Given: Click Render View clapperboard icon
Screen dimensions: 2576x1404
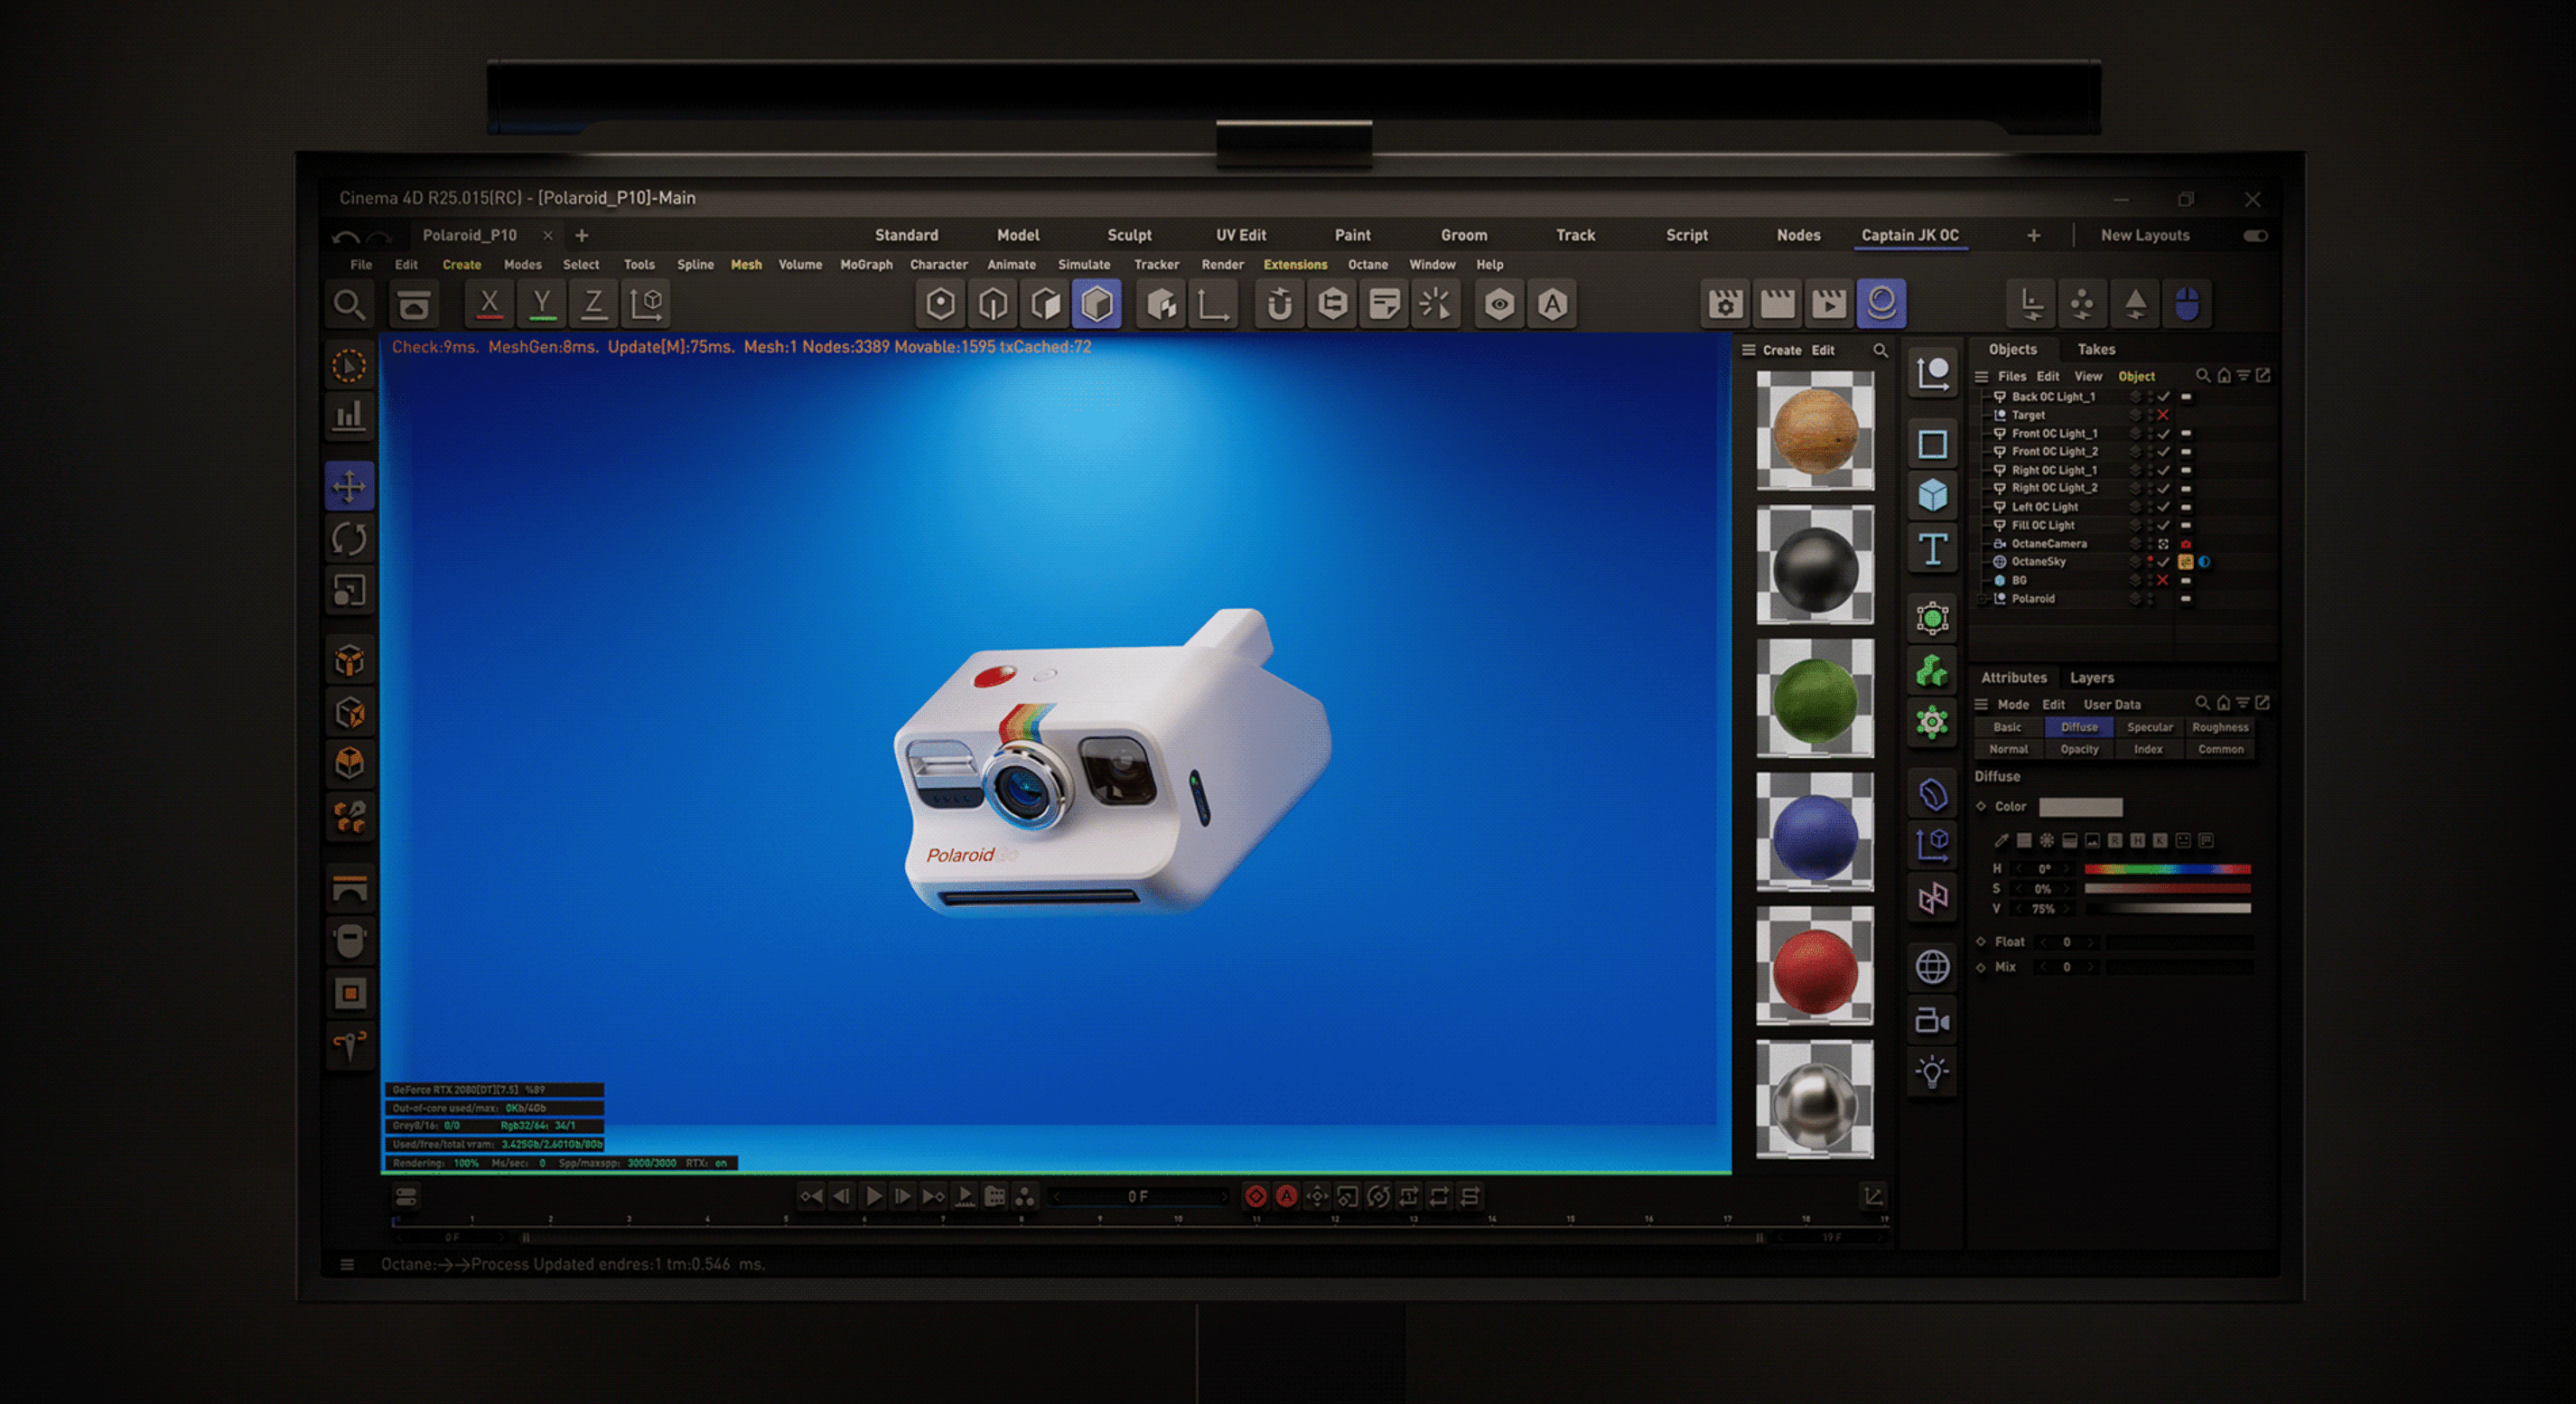Looking at the screenshot, I should (1777, 304).
